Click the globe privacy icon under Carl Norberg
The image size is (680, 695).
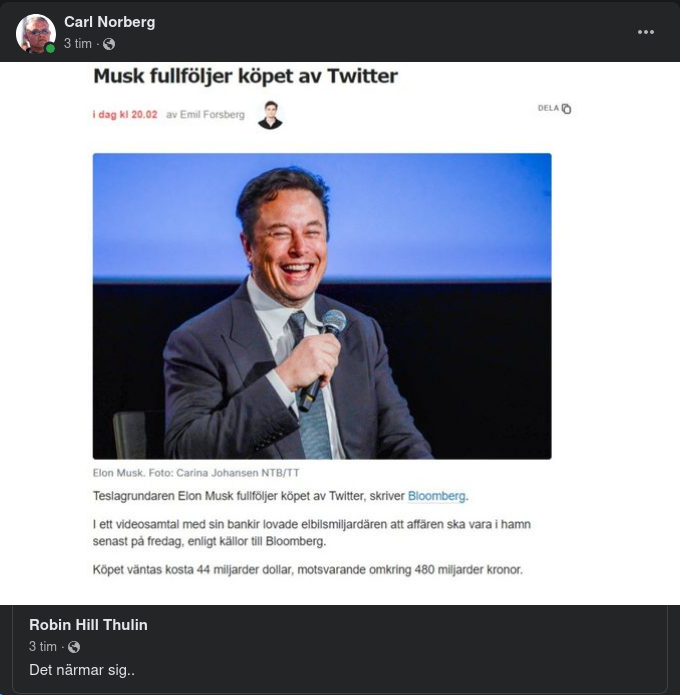[x=109, y=44]
